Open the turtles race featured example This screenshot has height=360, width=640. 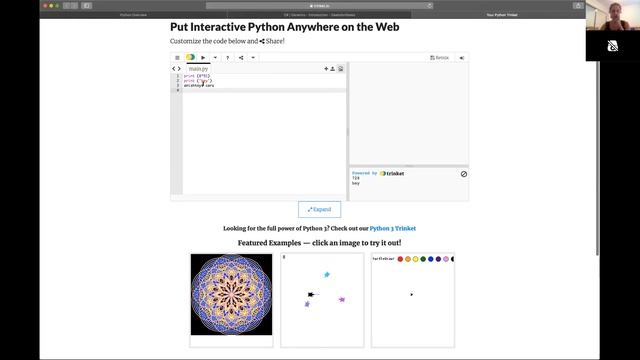click(322, 300)
